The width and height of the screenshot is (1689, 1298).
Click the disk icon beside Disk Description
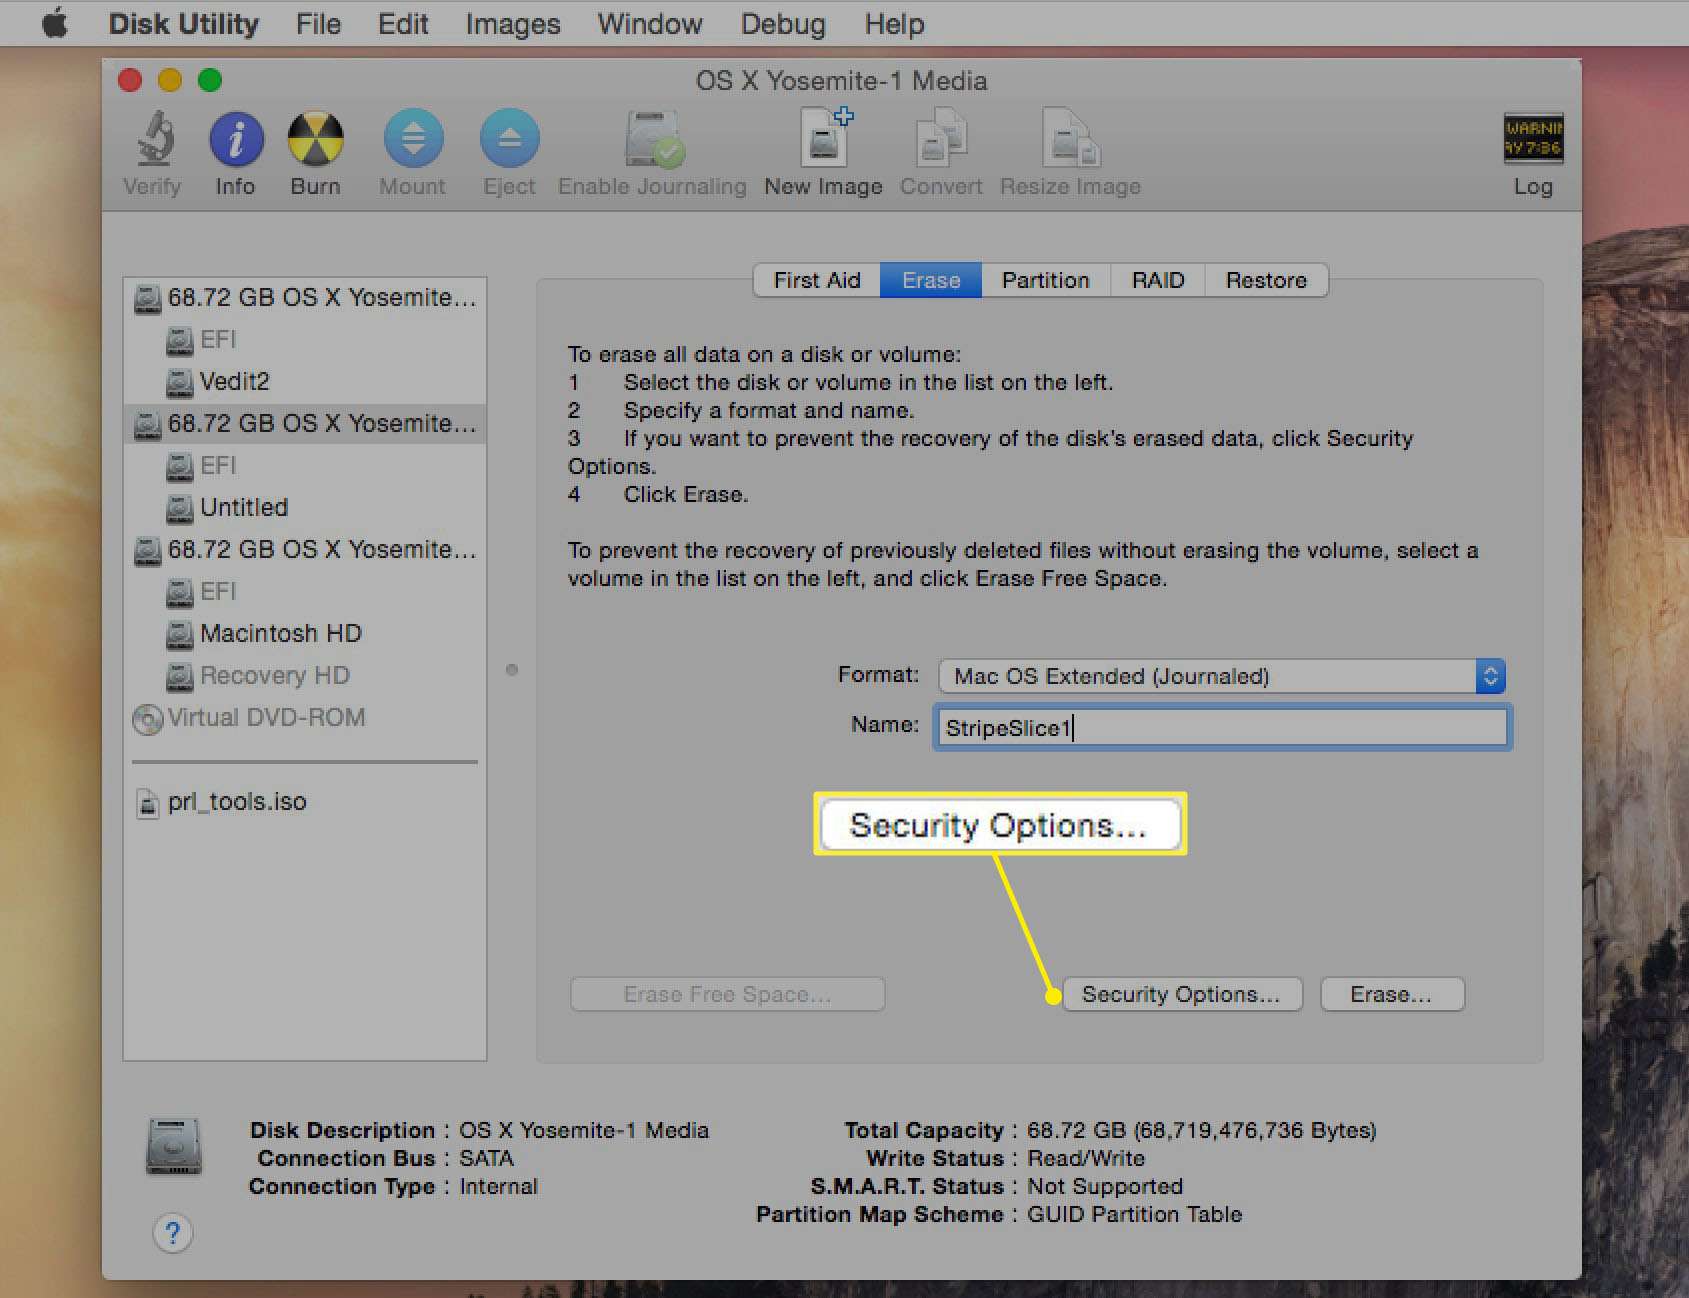click(x=174, y=1145)
